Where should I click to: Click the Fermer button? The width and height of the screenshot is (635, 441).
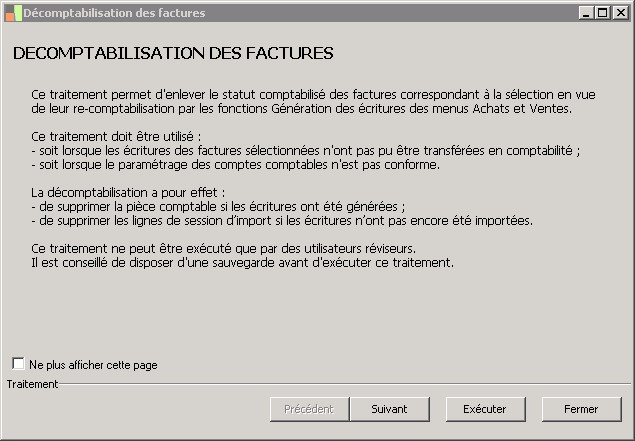581,409
